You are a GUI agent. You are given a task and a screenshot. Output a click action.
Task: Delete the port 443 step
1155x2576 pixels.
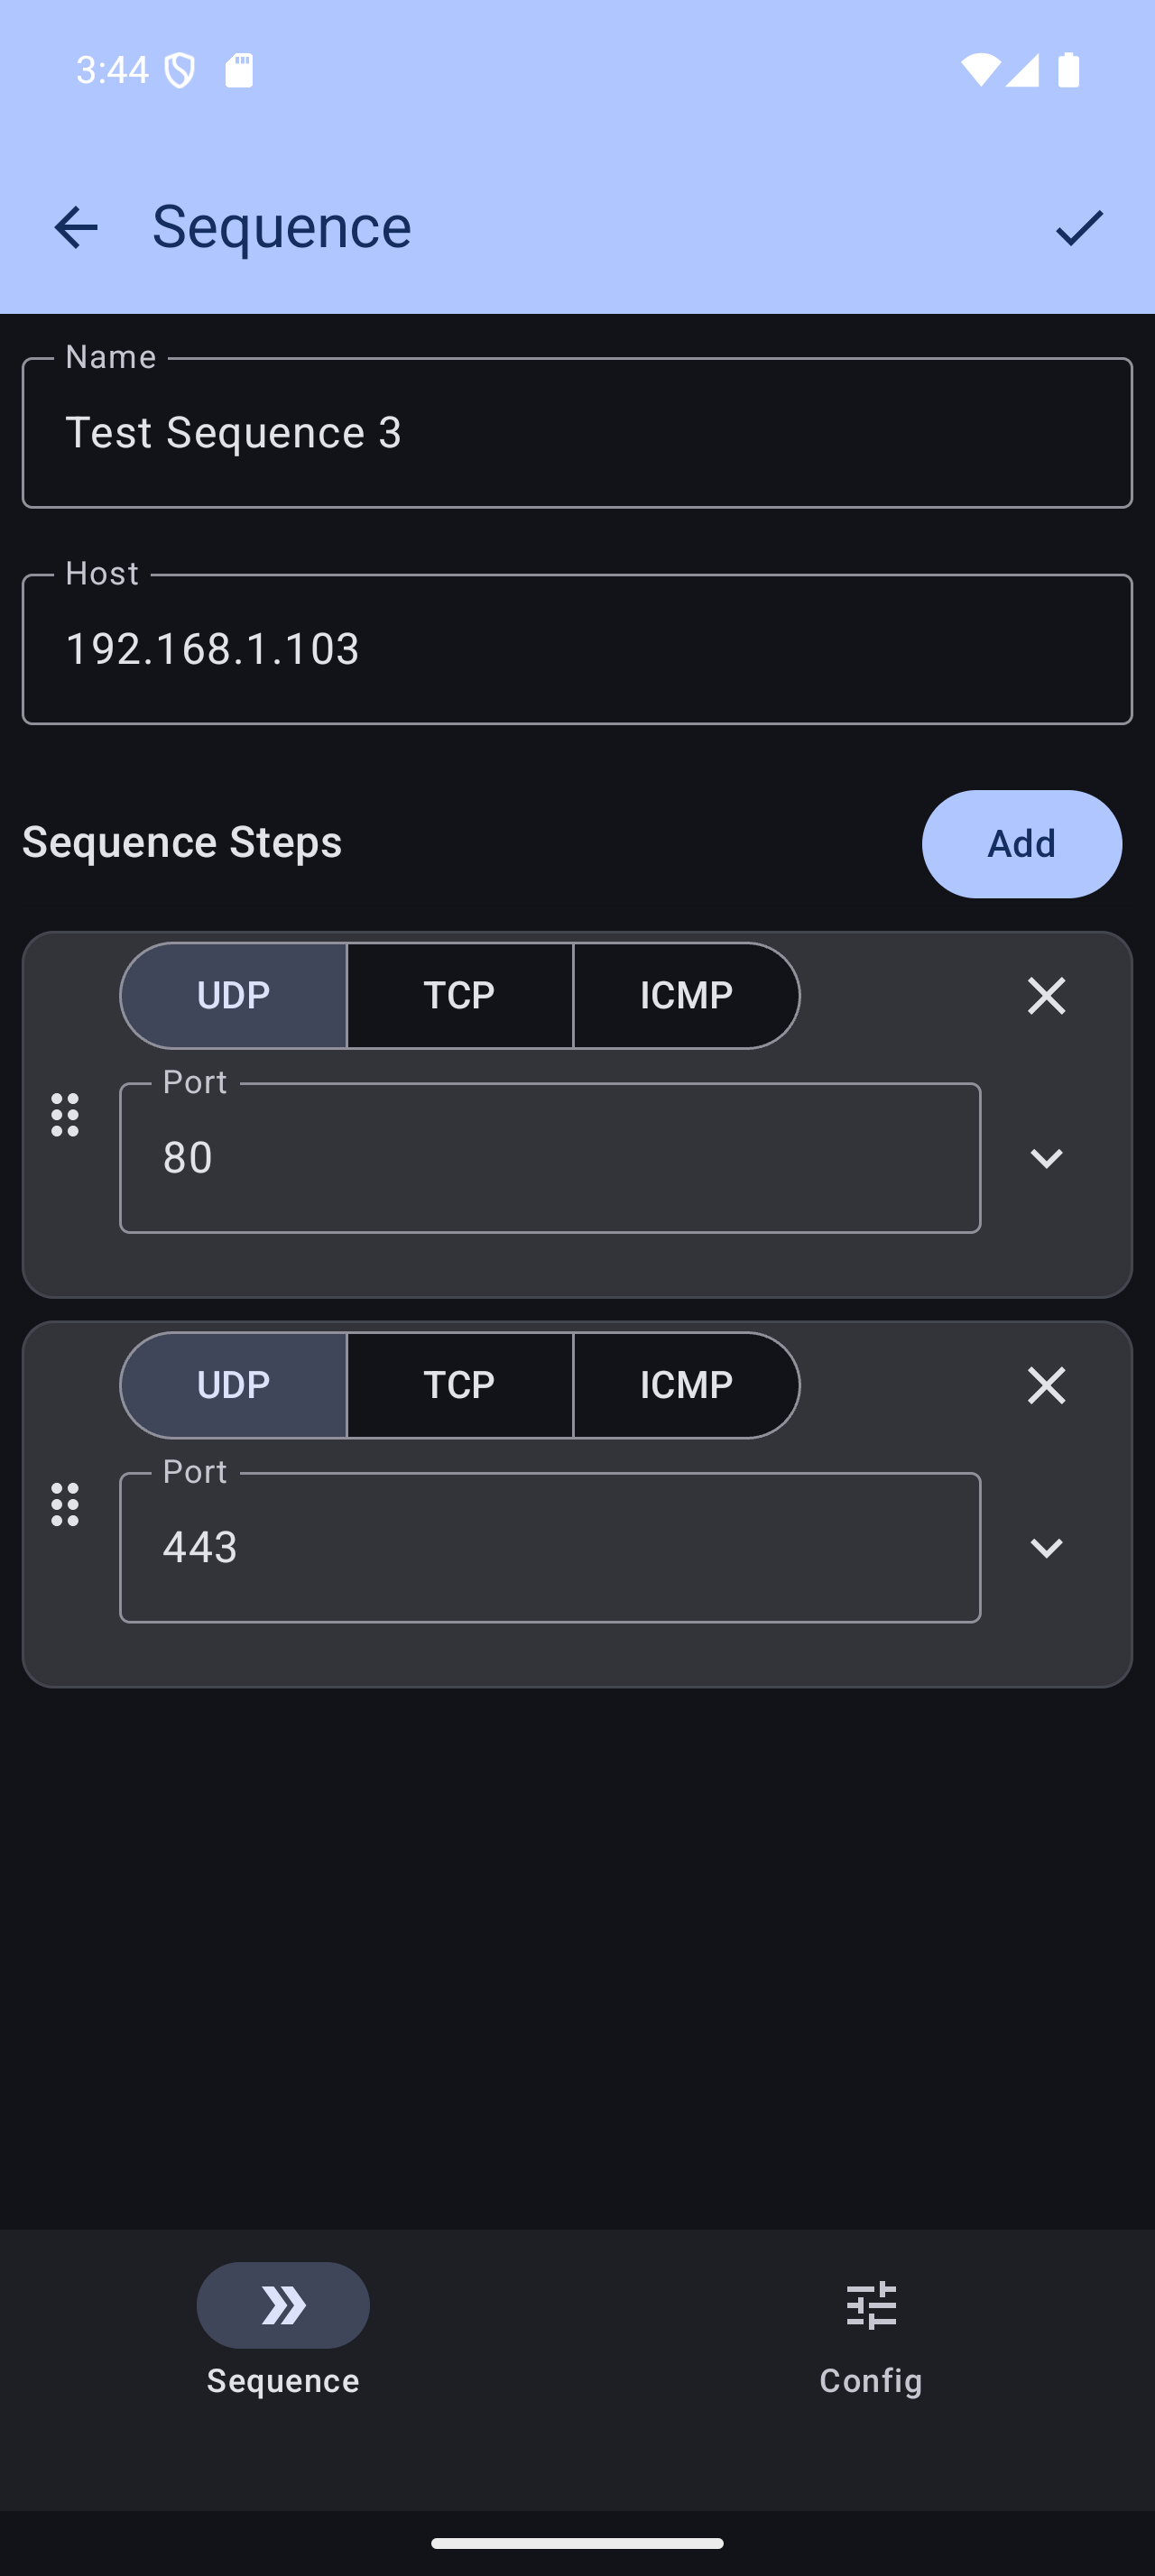click(1046, 1385)
